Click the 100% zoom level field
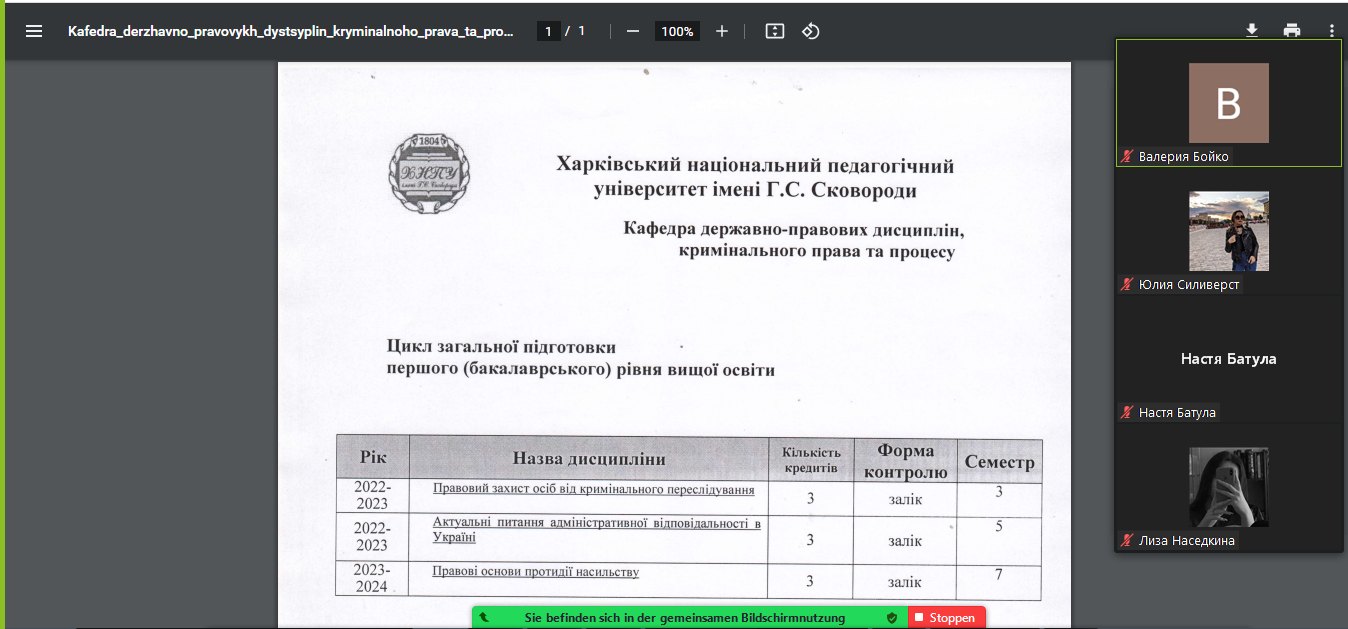 click(x=677, y=31)
